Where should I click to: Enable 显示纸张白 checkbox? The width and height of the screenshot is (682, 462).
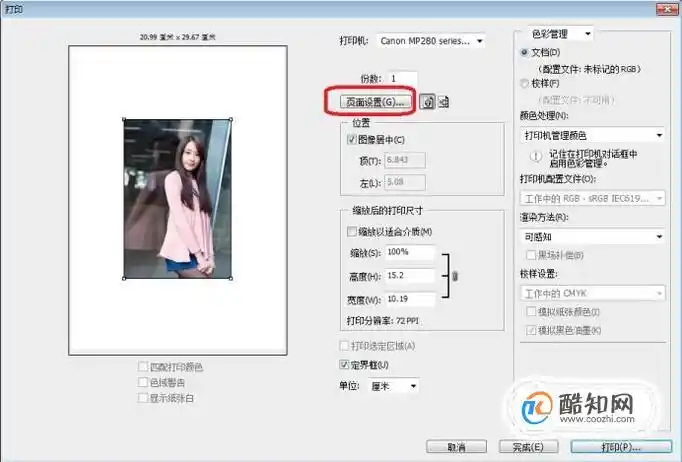click(143, 398)
